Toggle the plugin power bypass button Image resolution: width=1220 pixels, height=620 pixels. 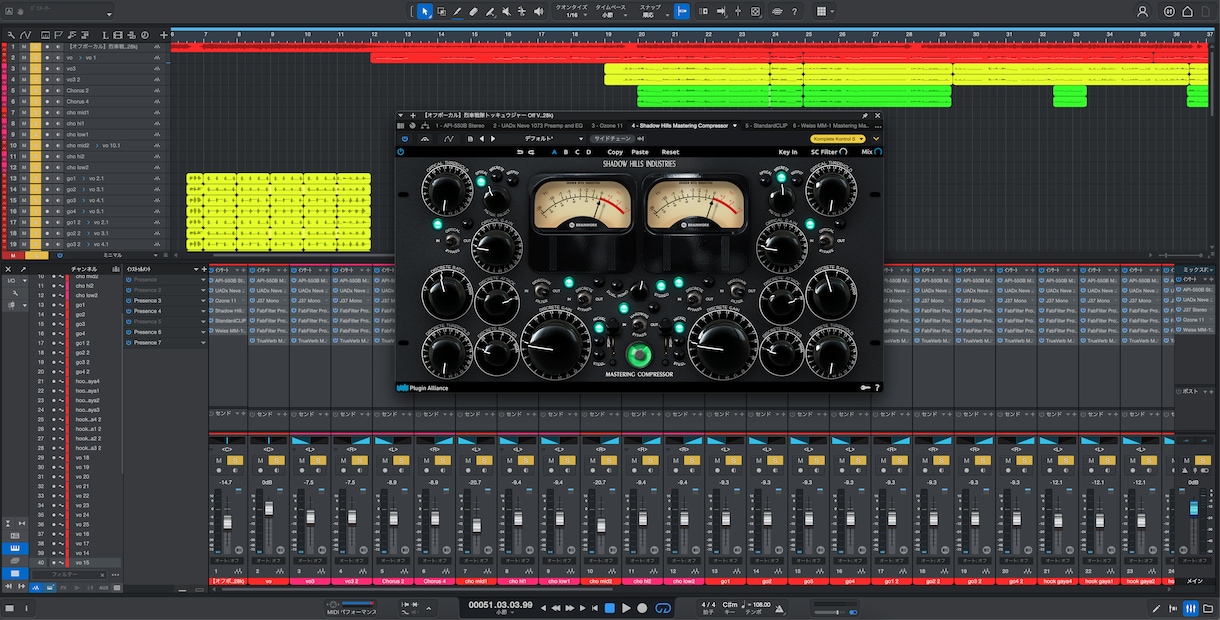(401, 152)
